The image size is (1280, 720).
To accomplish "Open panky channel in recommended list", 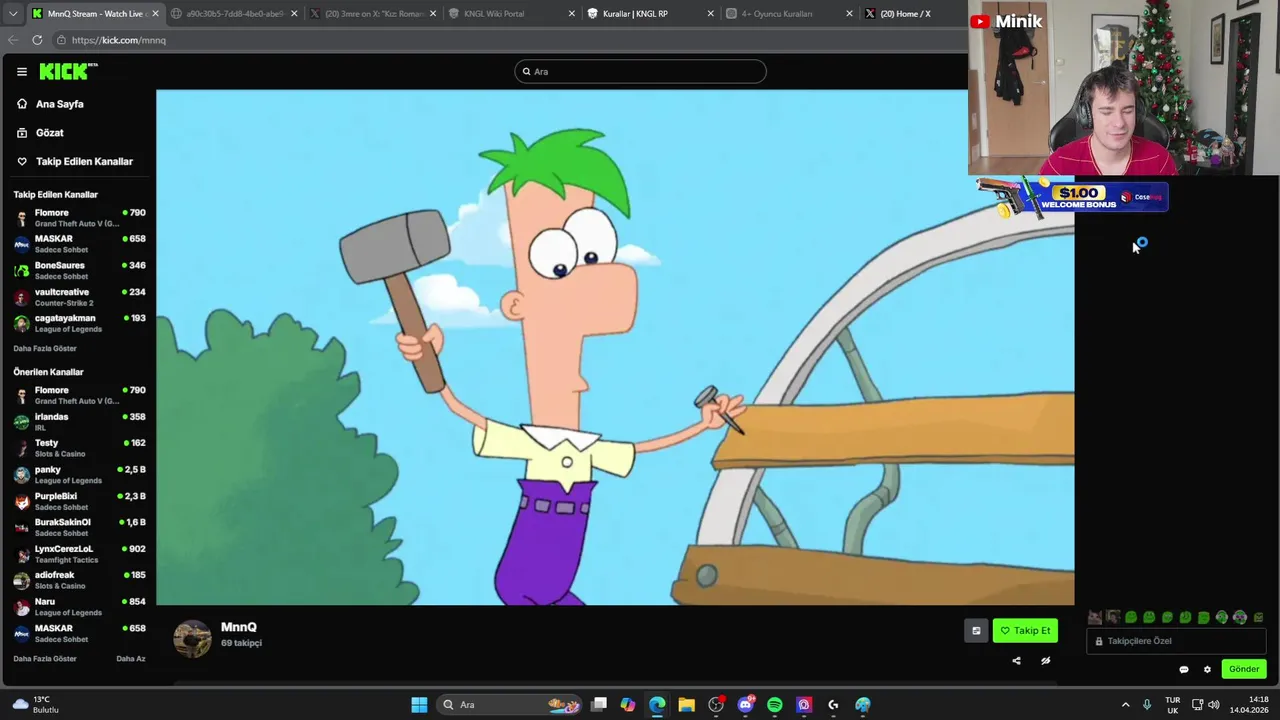I will coord(80,475).
